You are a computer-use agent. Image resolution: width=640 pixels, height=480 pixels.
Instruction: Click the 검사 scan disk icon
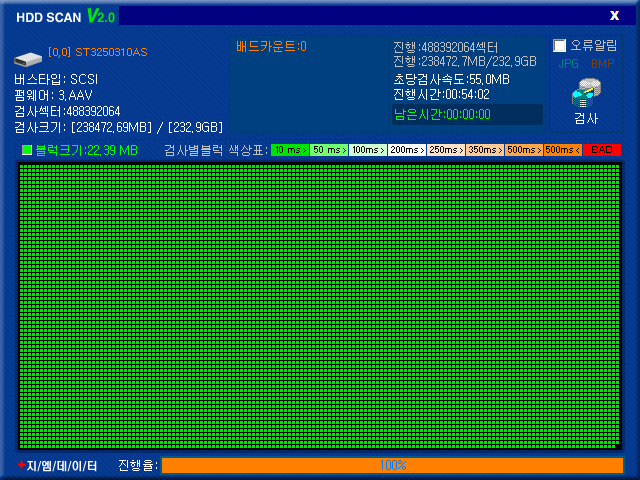click(587, 93)
